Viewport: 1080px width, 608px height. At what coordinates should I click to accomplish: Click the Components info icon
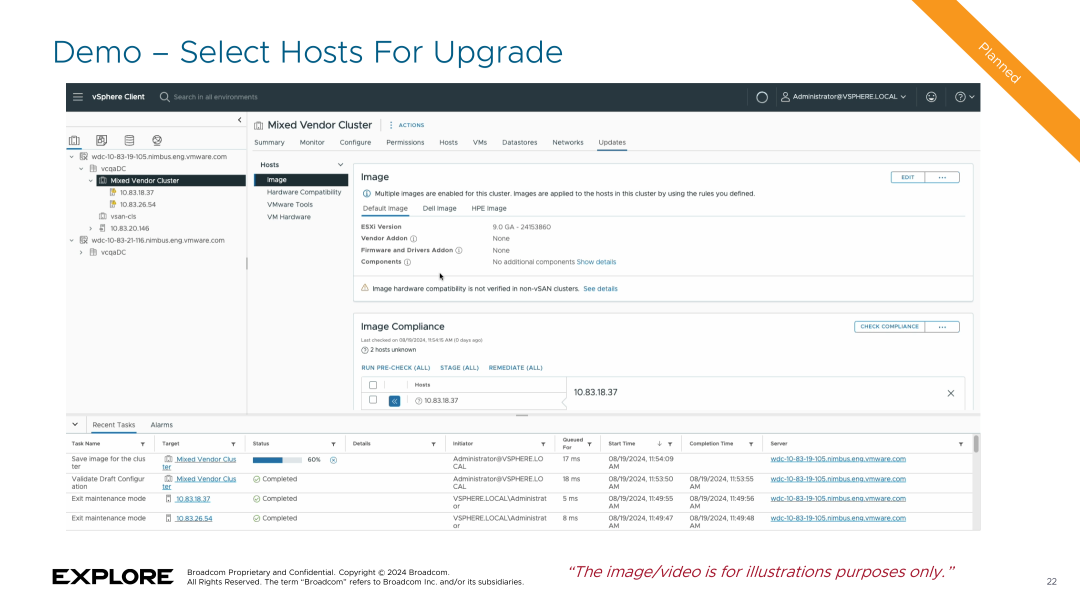coord(407,262)
